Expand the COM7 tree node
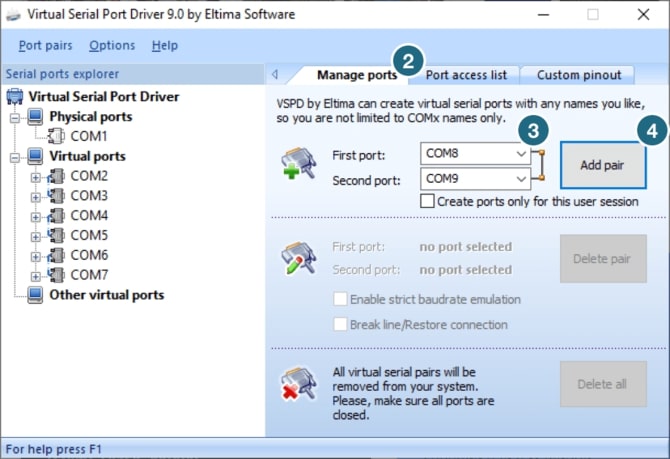 point(35,276)
